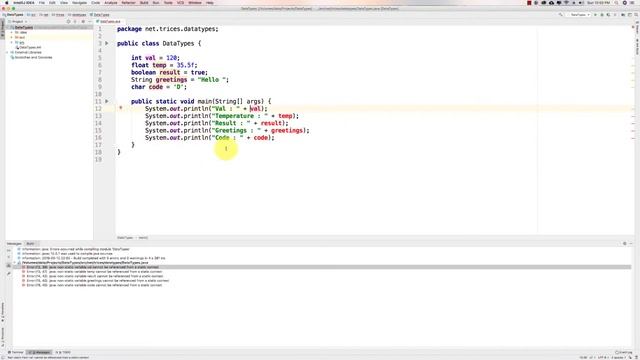Open the Help menu
Screen dimensions: 640x360
[210, 2]
